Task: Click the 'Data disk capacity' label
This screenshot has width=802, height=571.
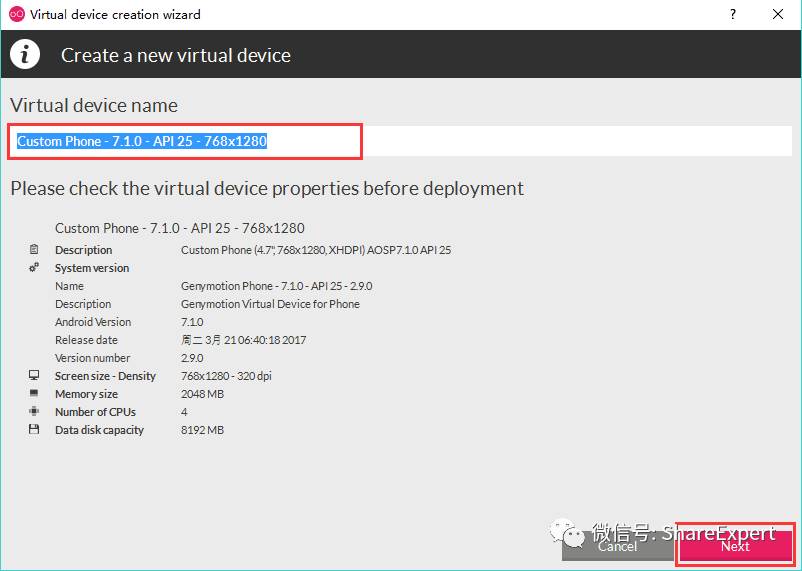Action: [99, 430]
